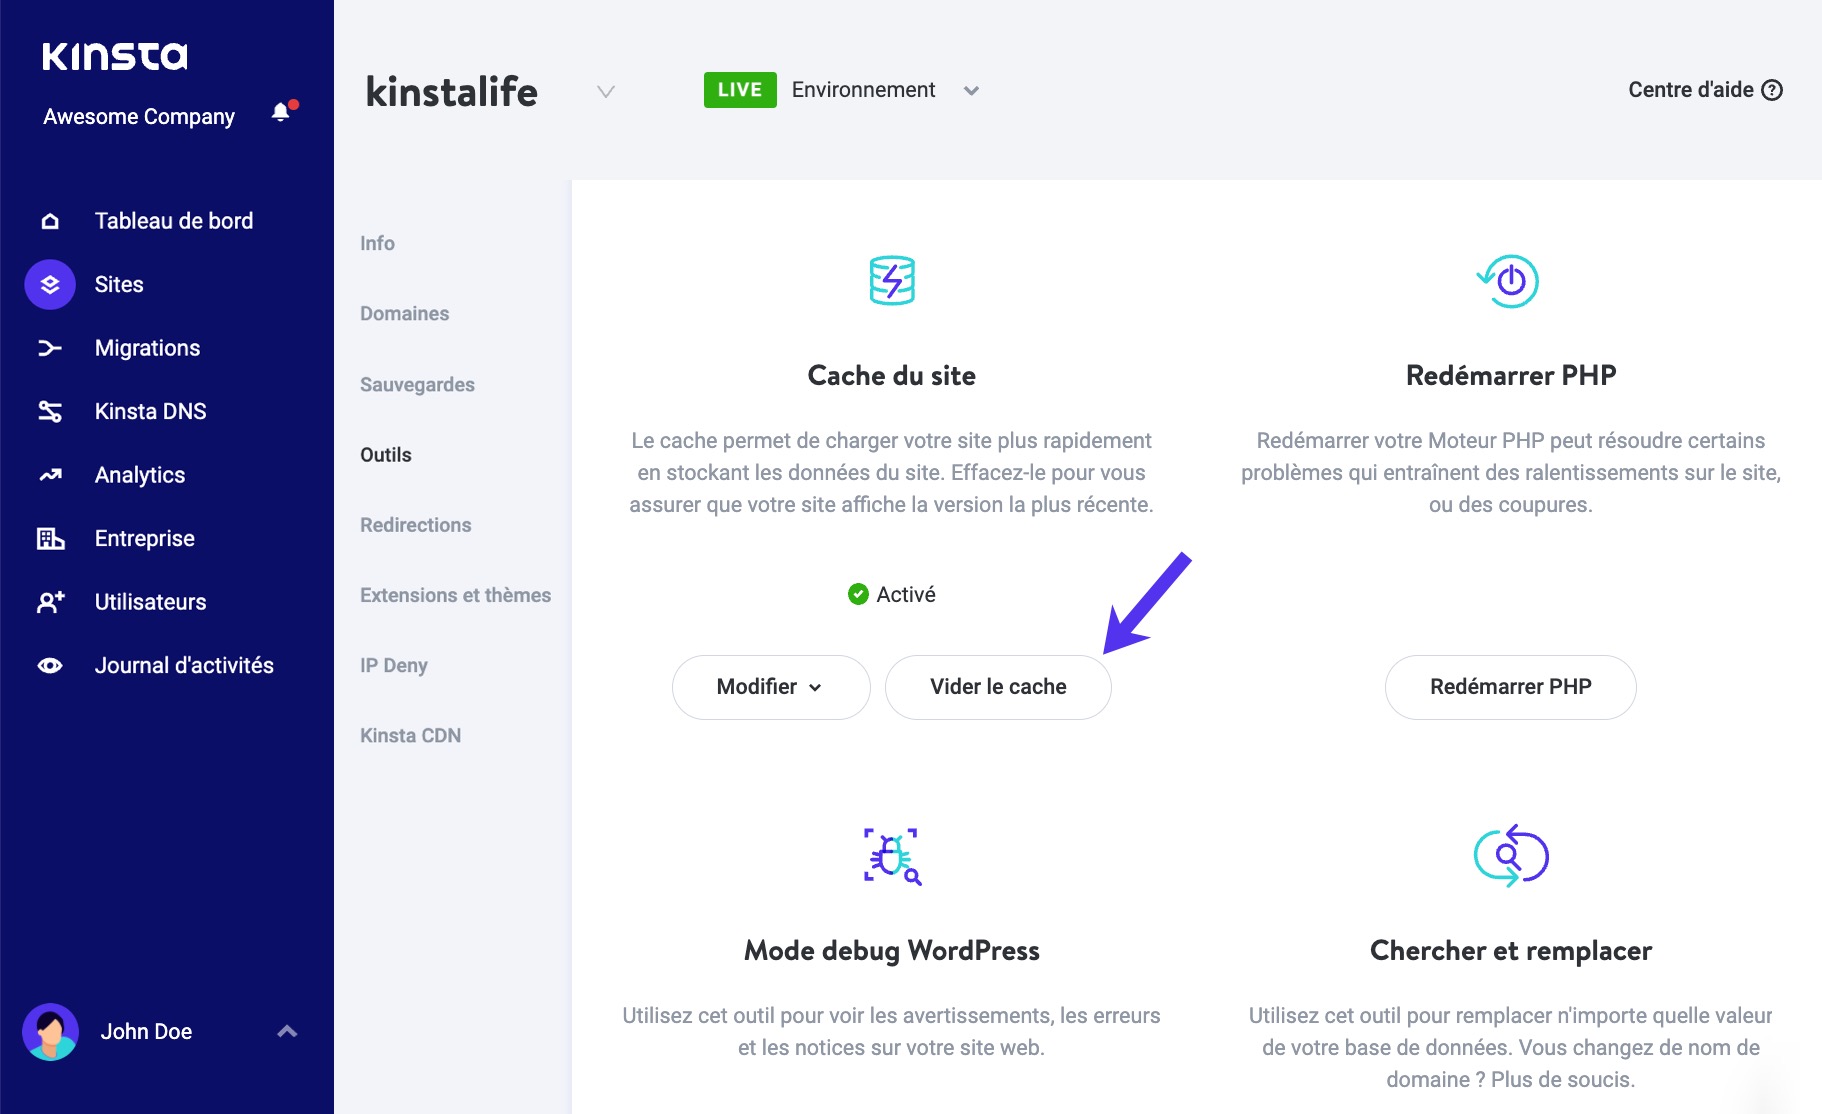Click the Centre d'aide help icon

pos(1773,89)
